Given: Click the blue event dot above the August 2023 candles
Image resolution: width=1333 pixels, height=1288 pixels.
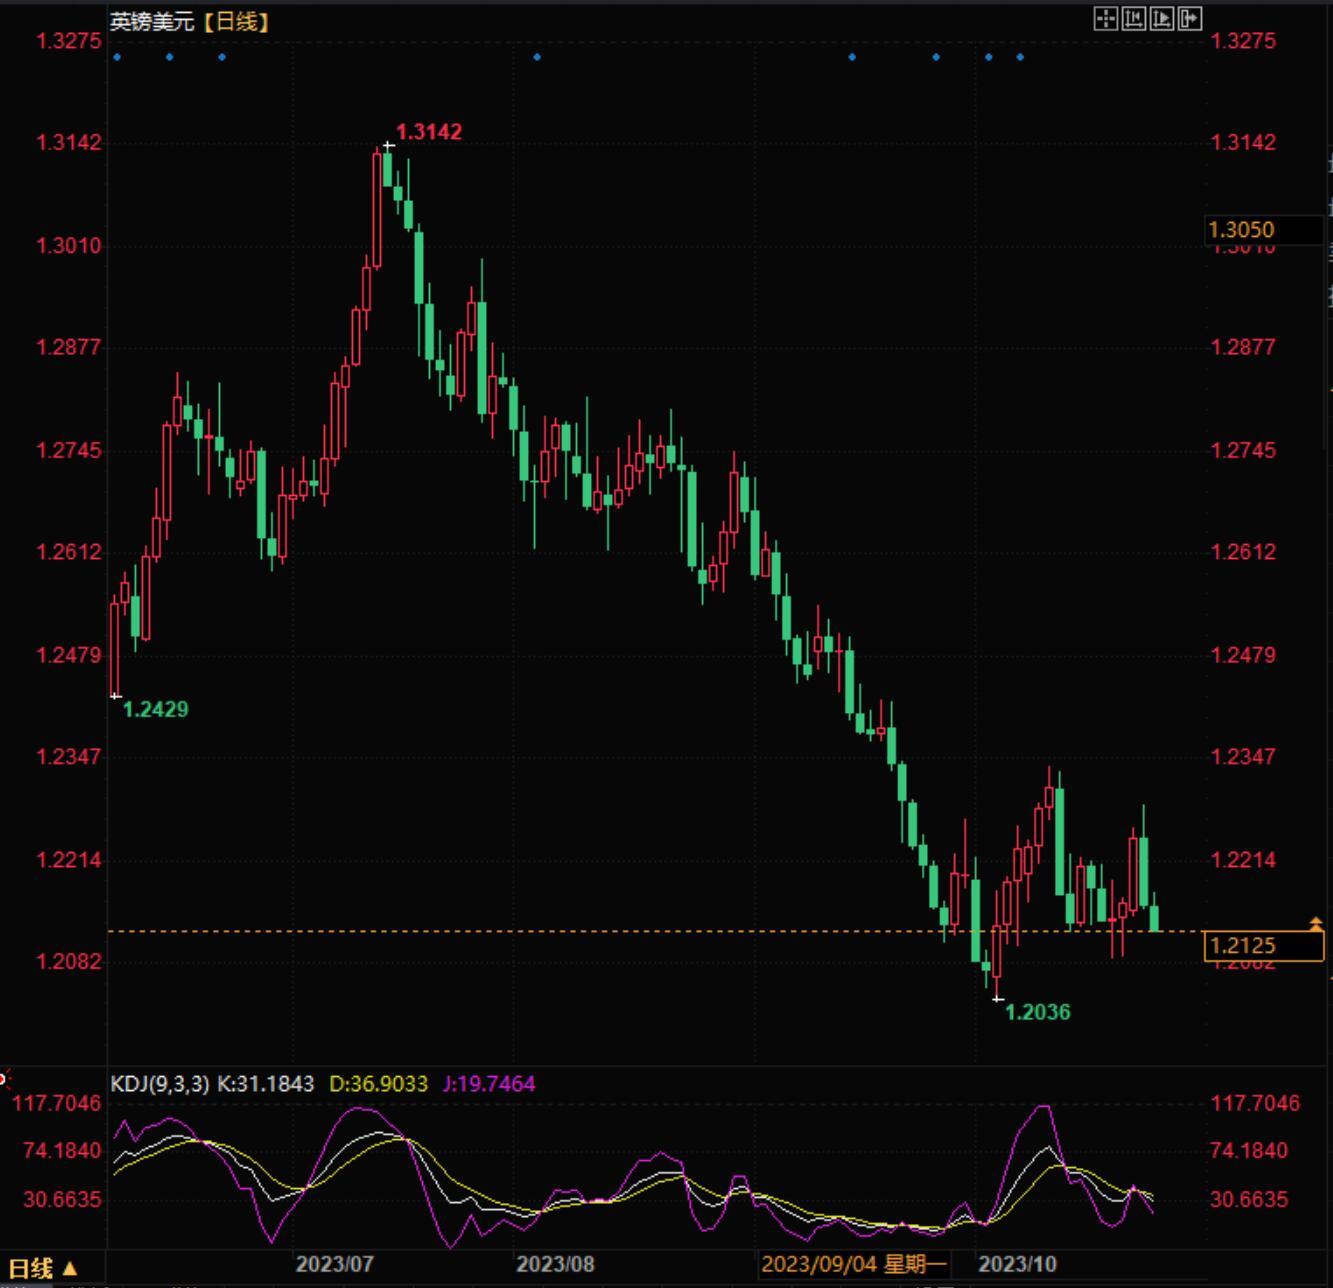Looking at the screenshot, I should 537,57.
